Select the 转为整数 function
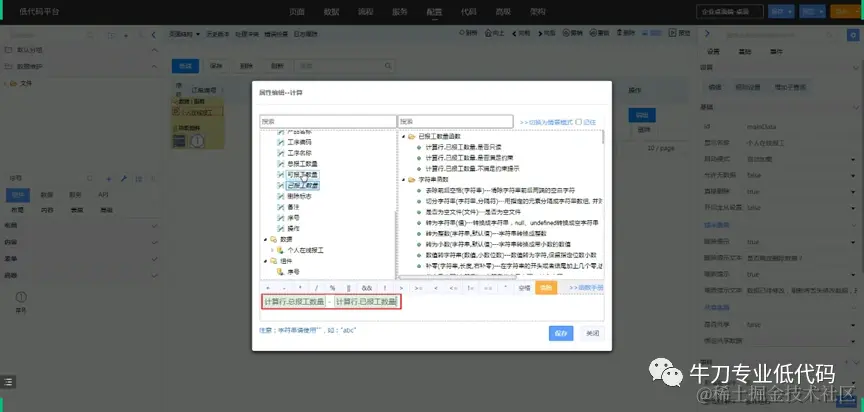Viewport: 864px width, 412px height. [484, 234]
